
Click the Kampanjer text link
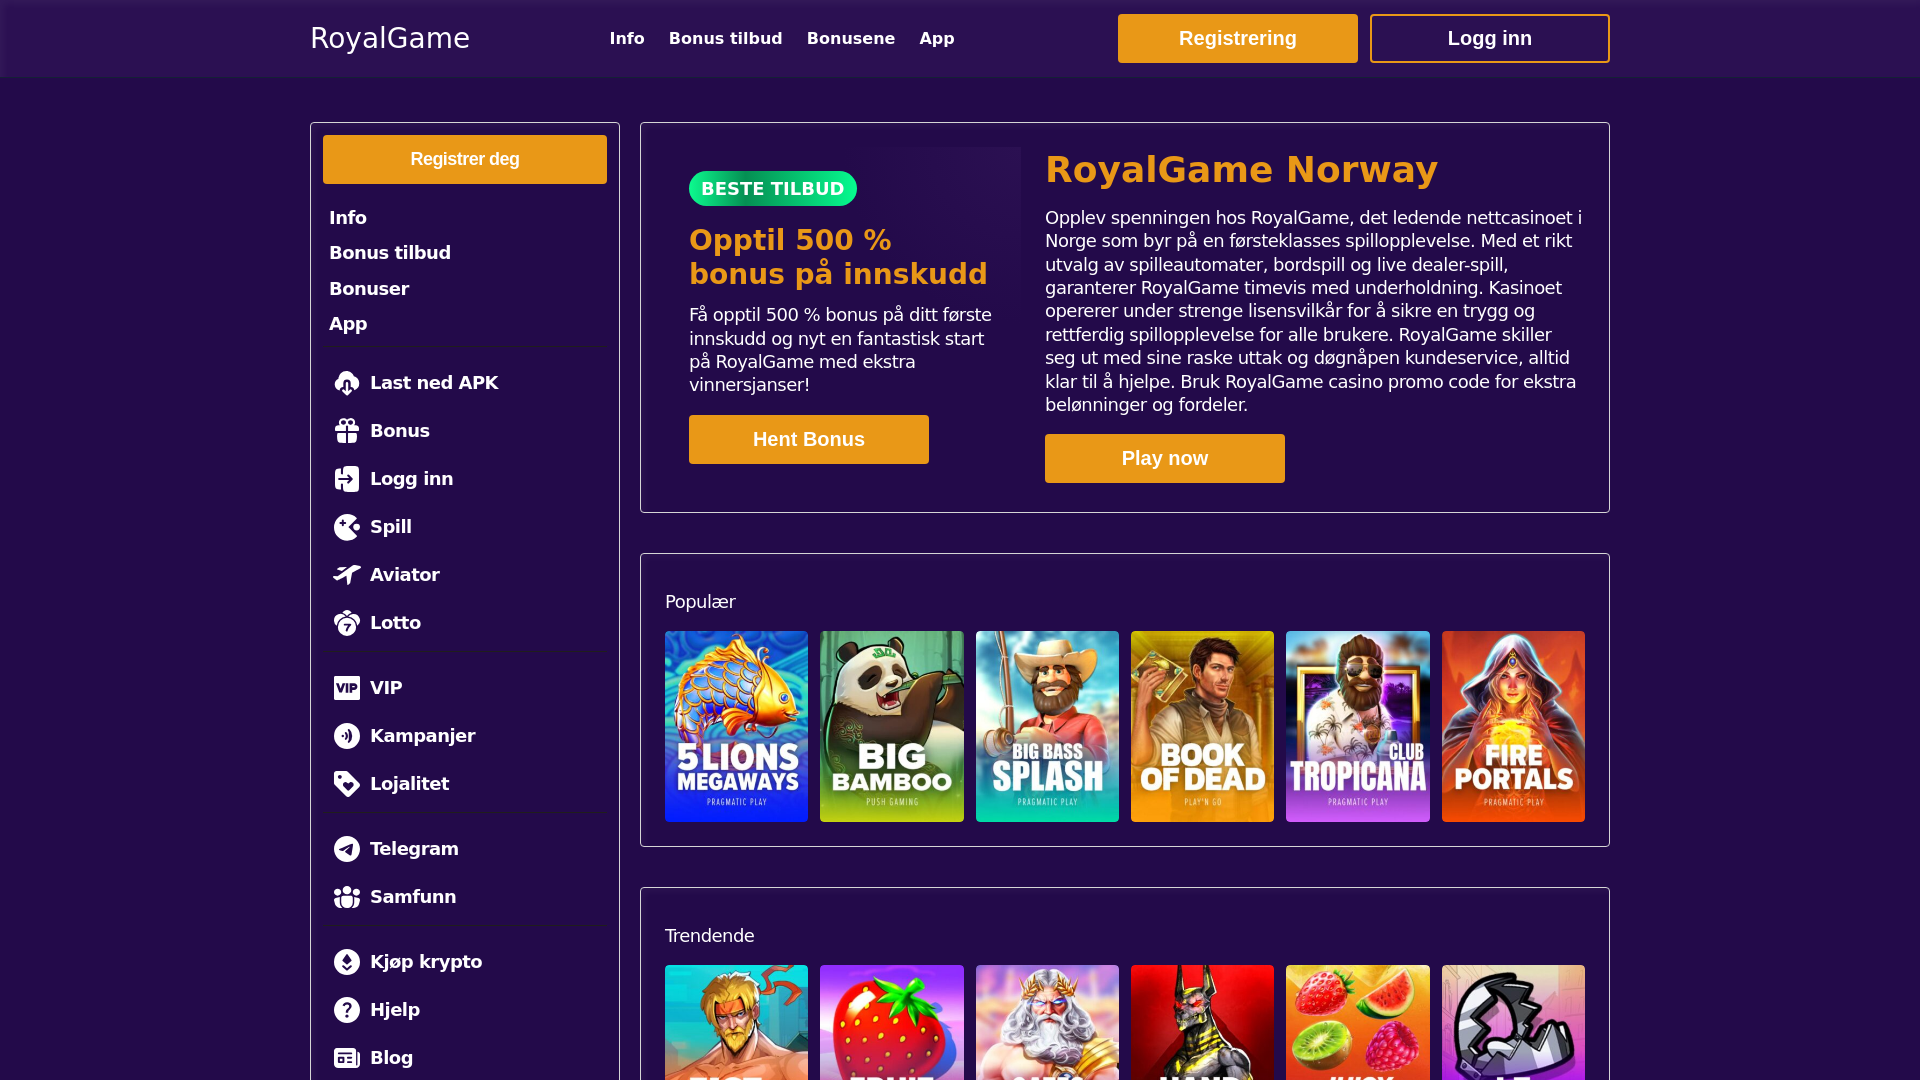click(423, 736)
